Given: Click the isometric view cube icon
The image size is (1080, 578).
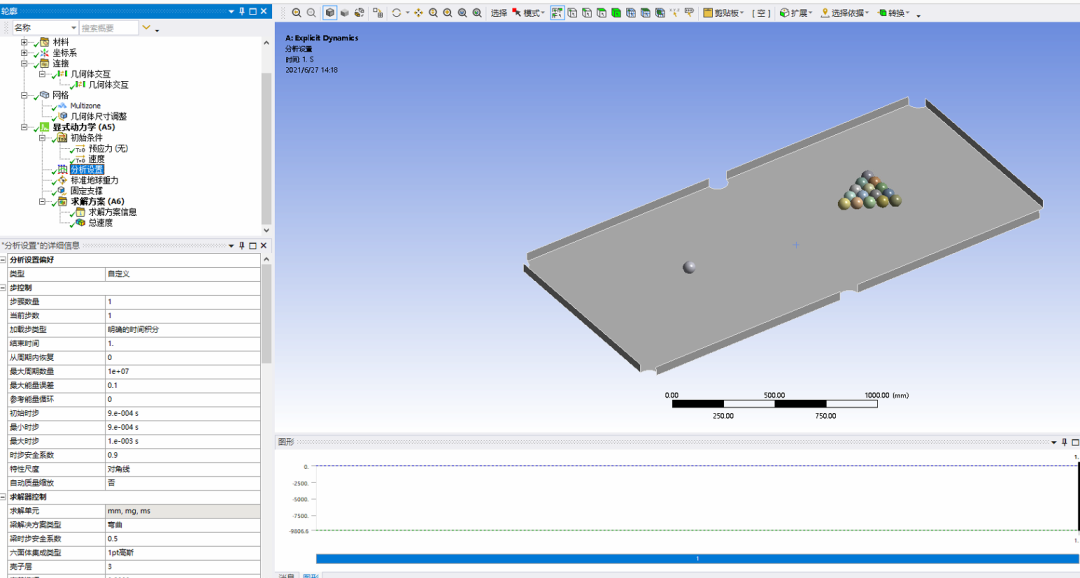Looking at the screenshot, I should pos(329,11).
